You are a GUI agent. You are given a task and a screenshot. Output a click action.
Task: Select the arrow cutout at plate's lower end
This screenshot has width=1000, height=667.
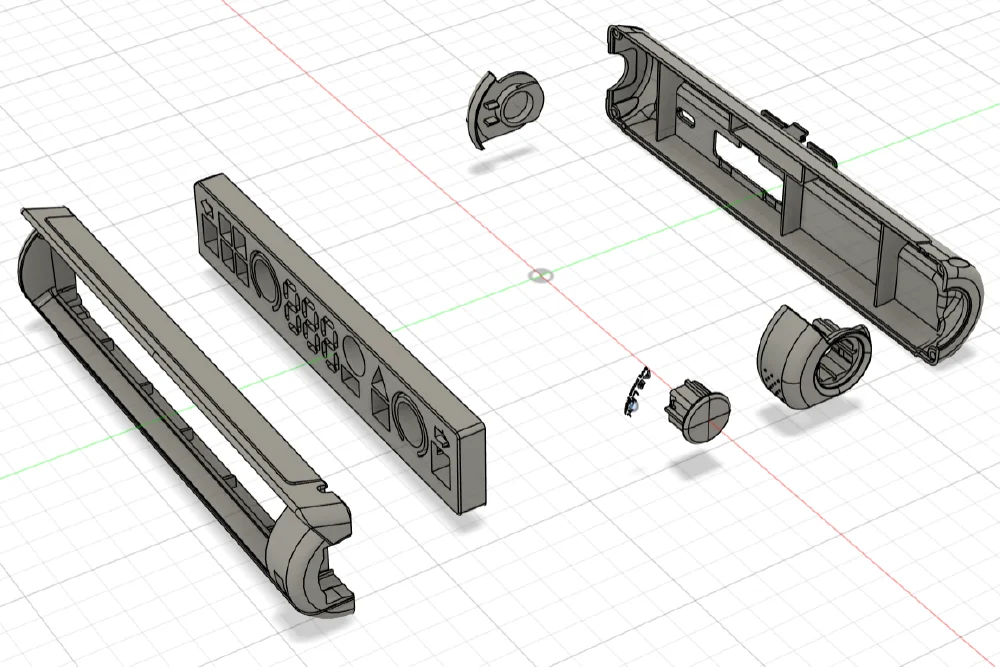(442, 438)
